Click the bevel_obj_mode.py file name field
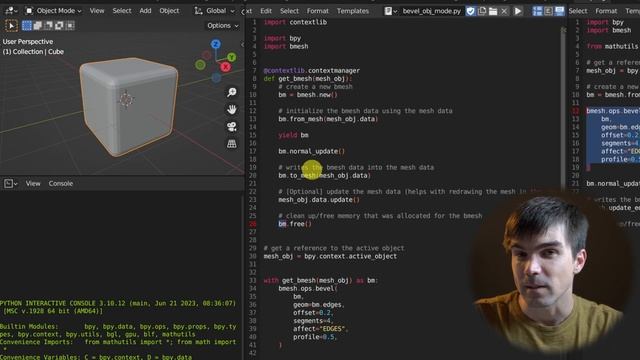The height and width of the screenshot is (360, 640). pyautogui.click(x=431, y=11)
